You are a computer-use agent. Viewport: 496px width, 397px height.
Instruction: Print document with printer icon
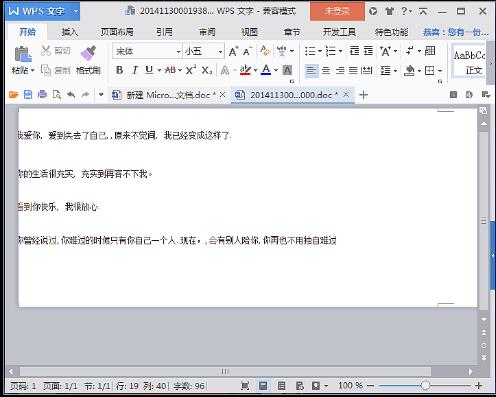pyautogui.click(x=42, y=95)
